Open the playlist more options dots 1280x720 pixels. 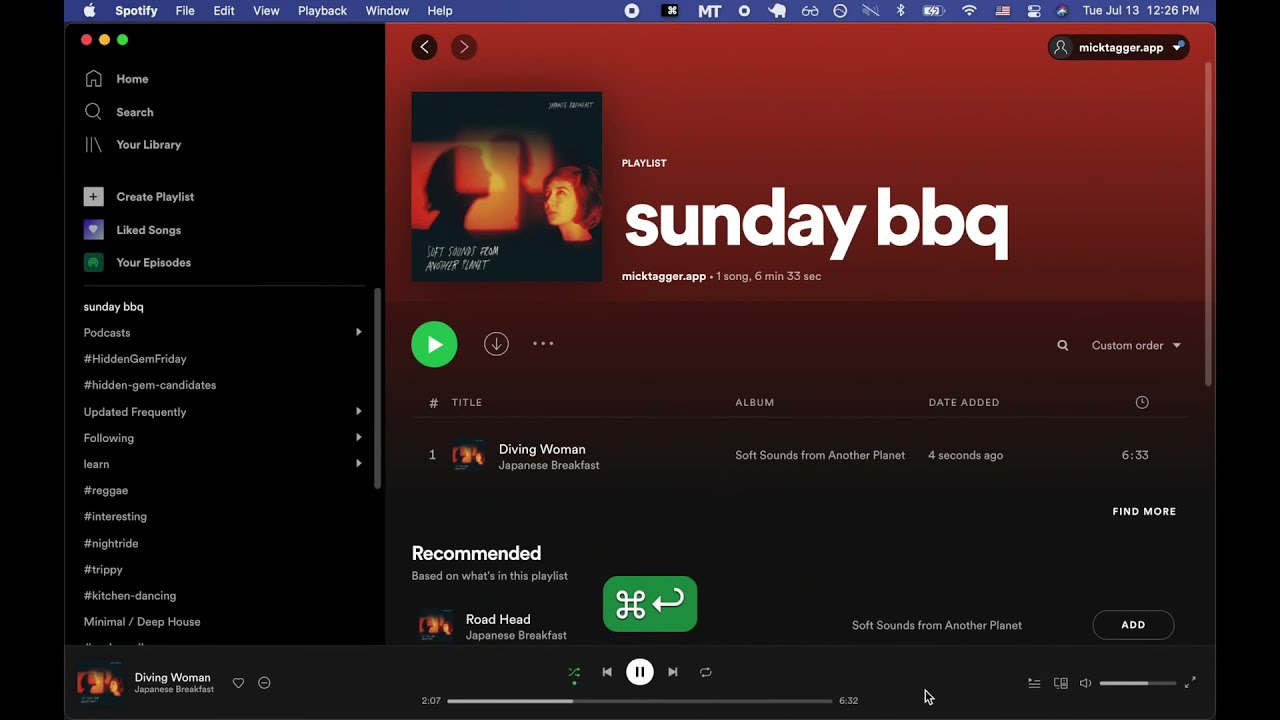coord(543,343)
